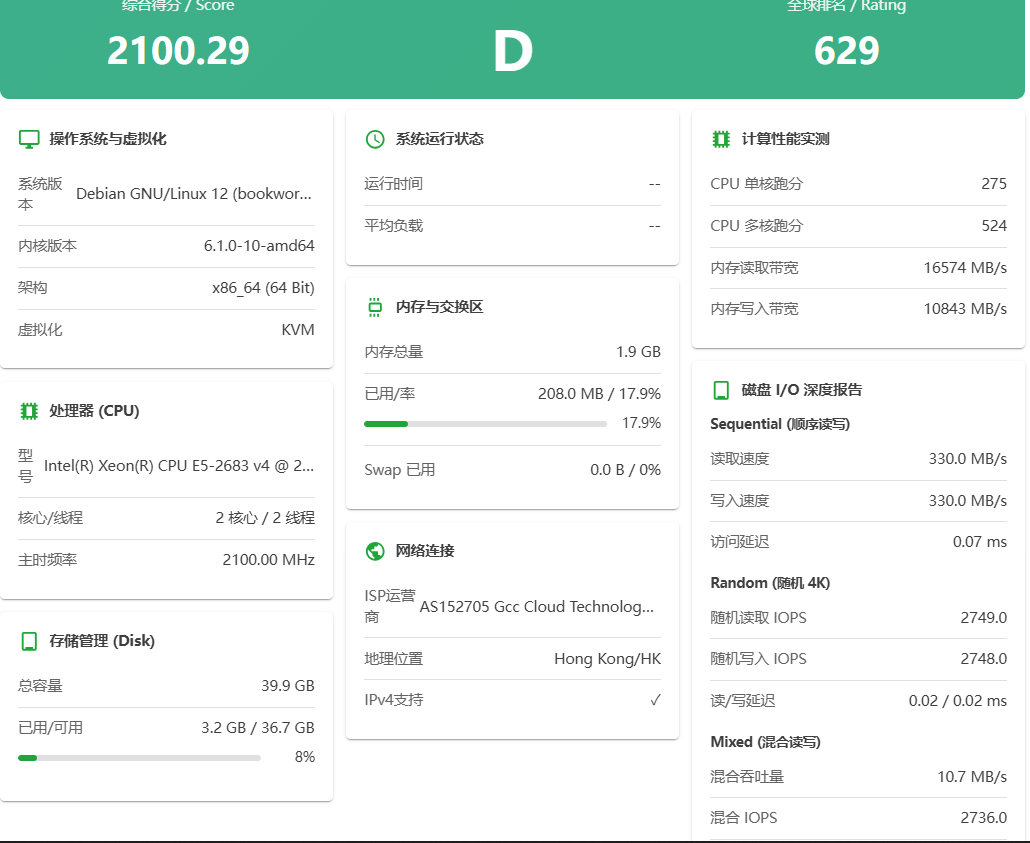Viewport: 1030px width, 843px height.
Task: Click the disk icon beside 磁盘 I/O 深度报告
Action: 721,390
